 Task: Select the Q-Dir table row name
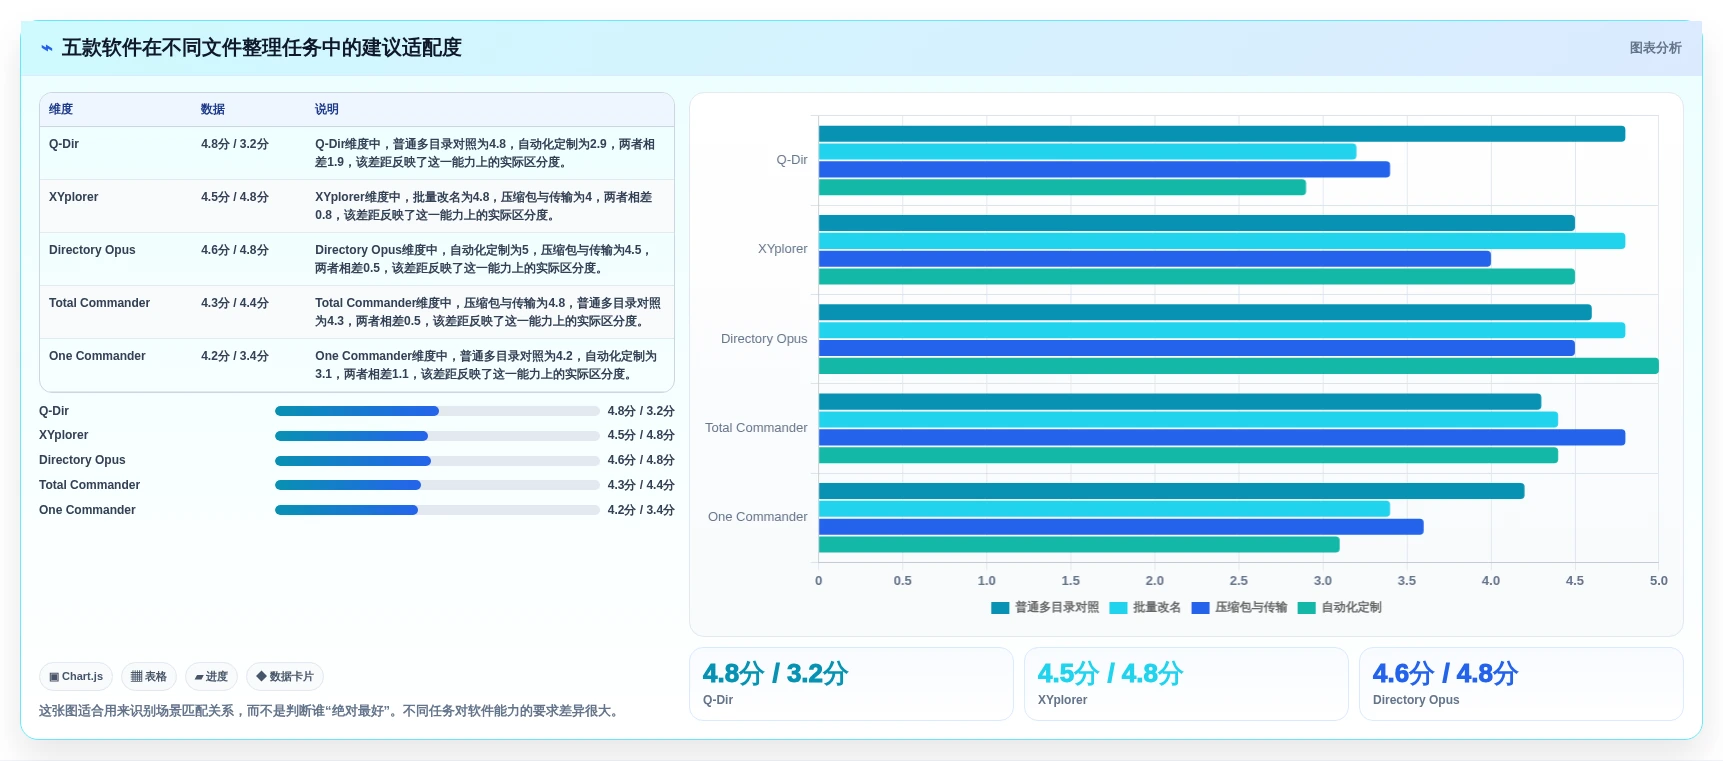pos(64,144)
